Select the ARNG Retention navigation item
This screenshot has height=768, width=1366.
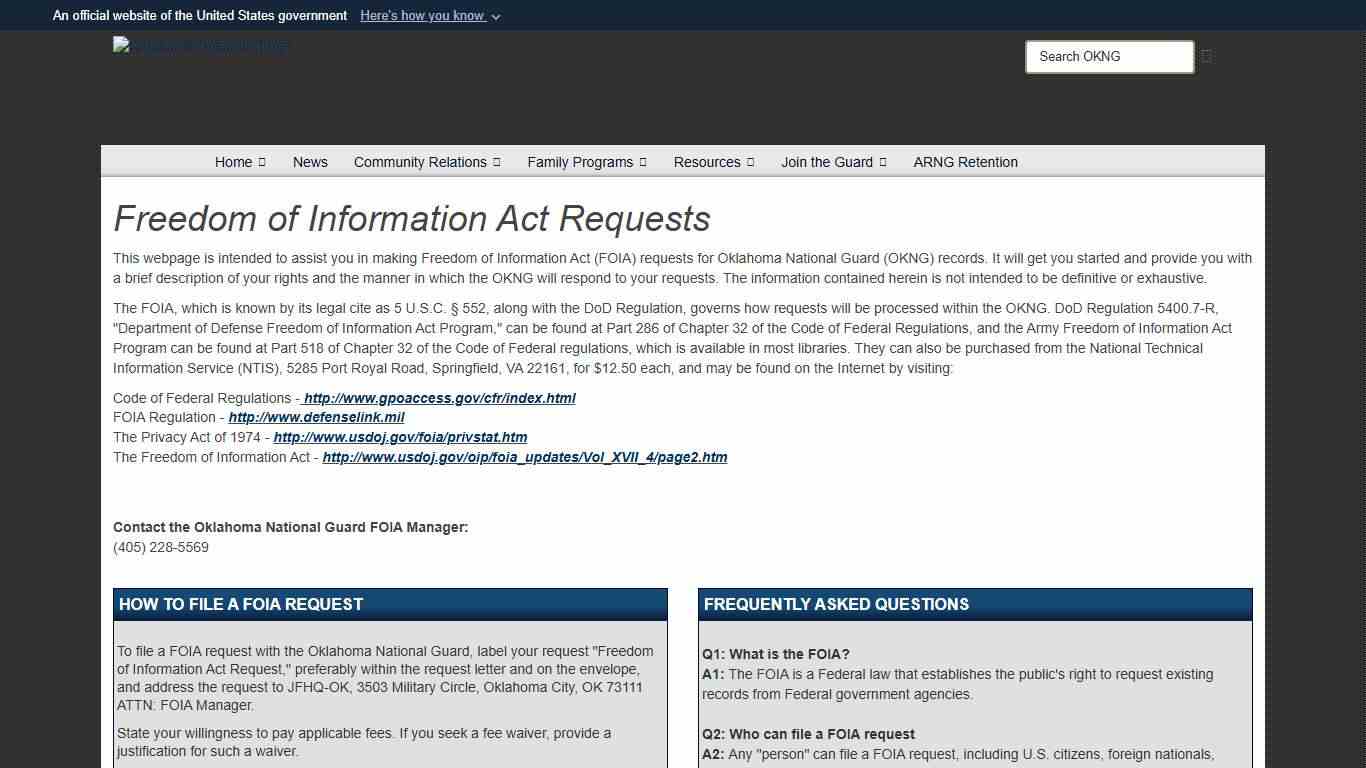tap(965, 162)
